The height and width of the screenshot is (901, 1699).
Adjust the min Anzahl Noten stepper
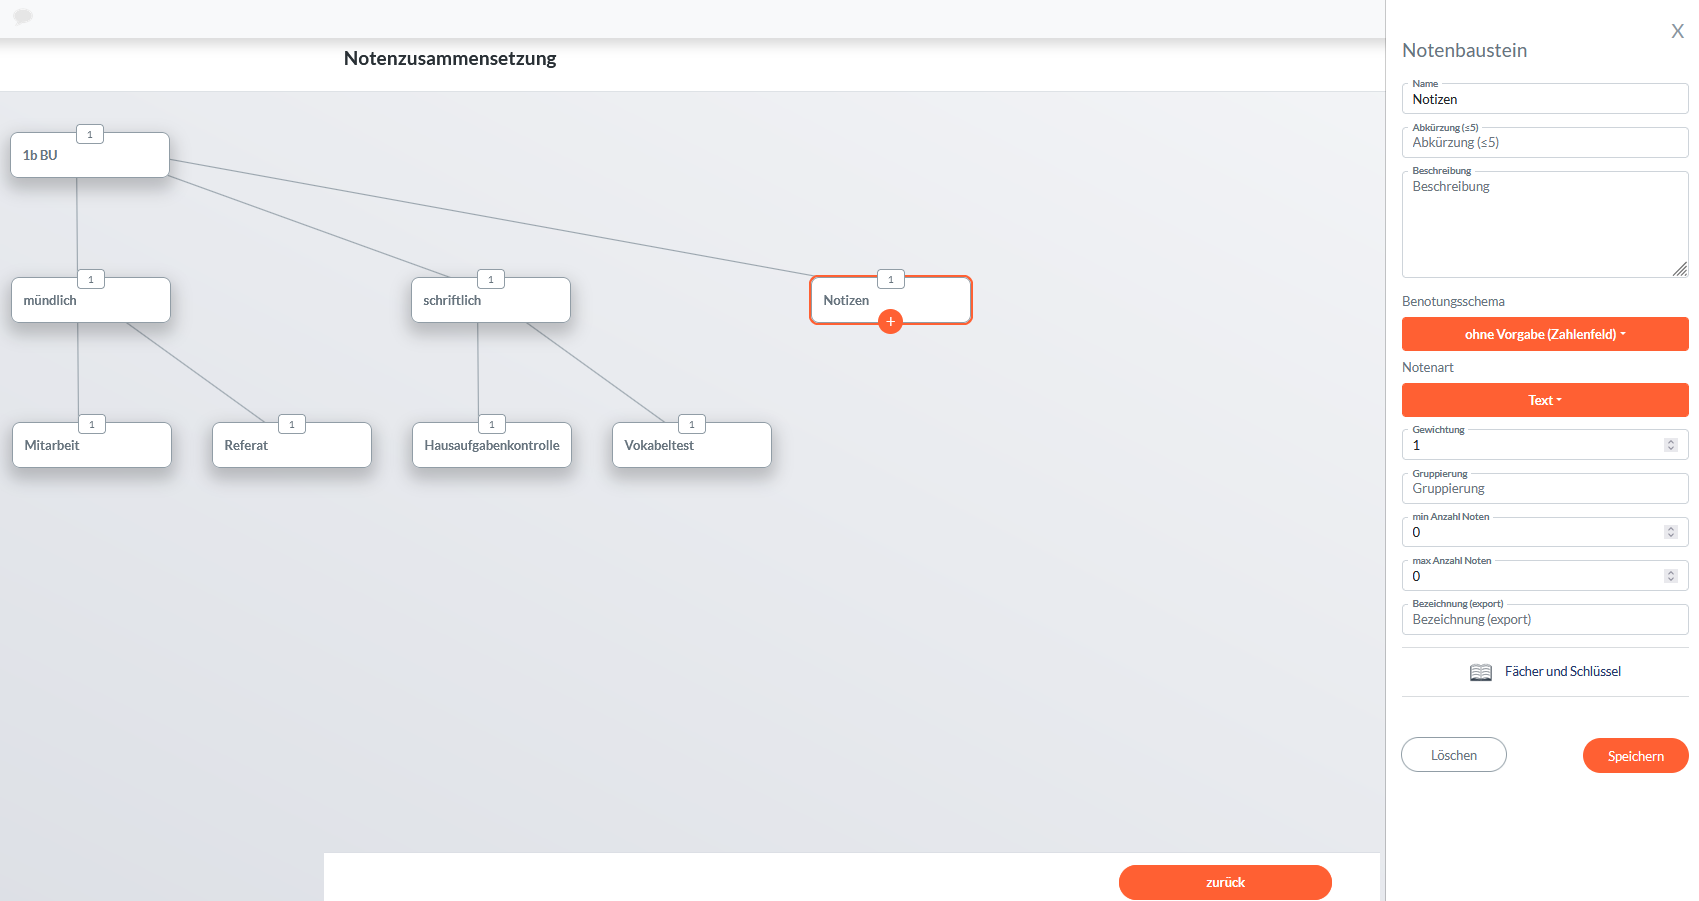point(1670,532)
